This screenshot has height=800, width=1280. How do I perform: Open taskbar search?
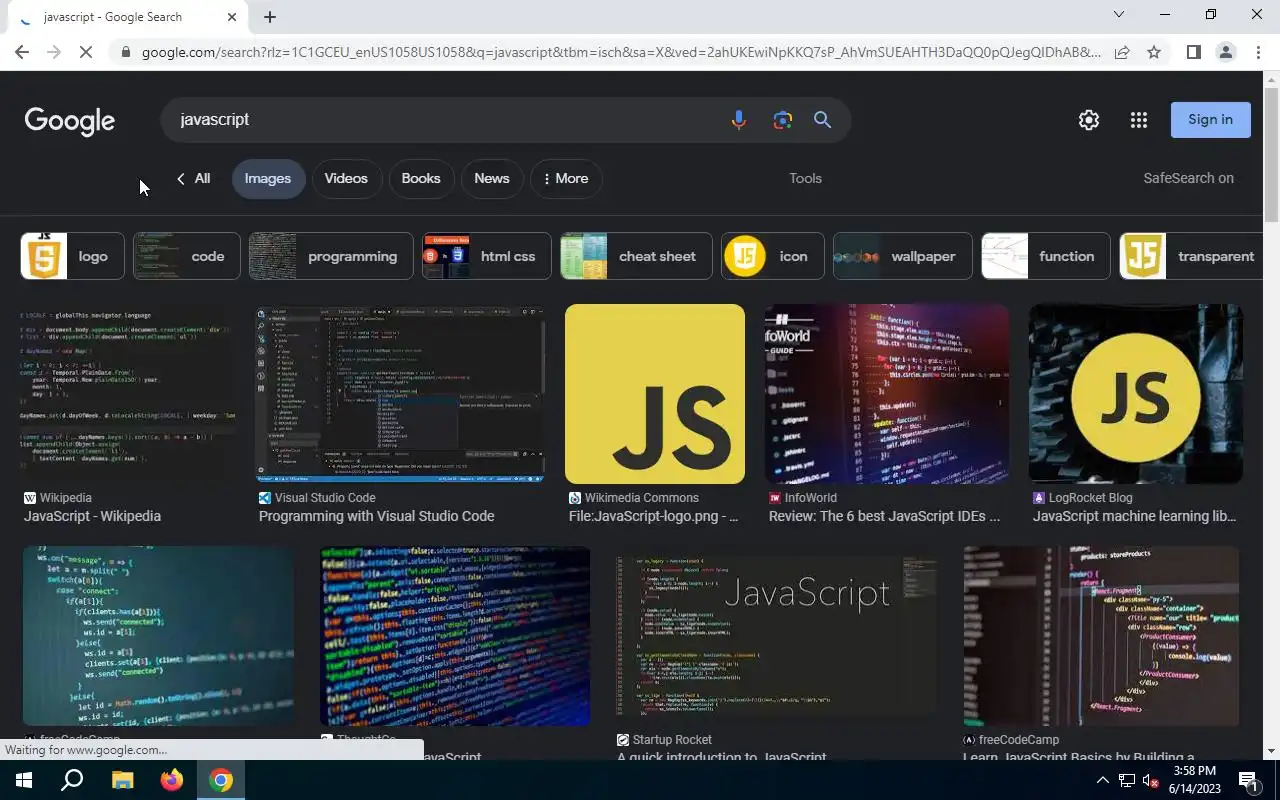pyautogui.click(x=72, y=780)
